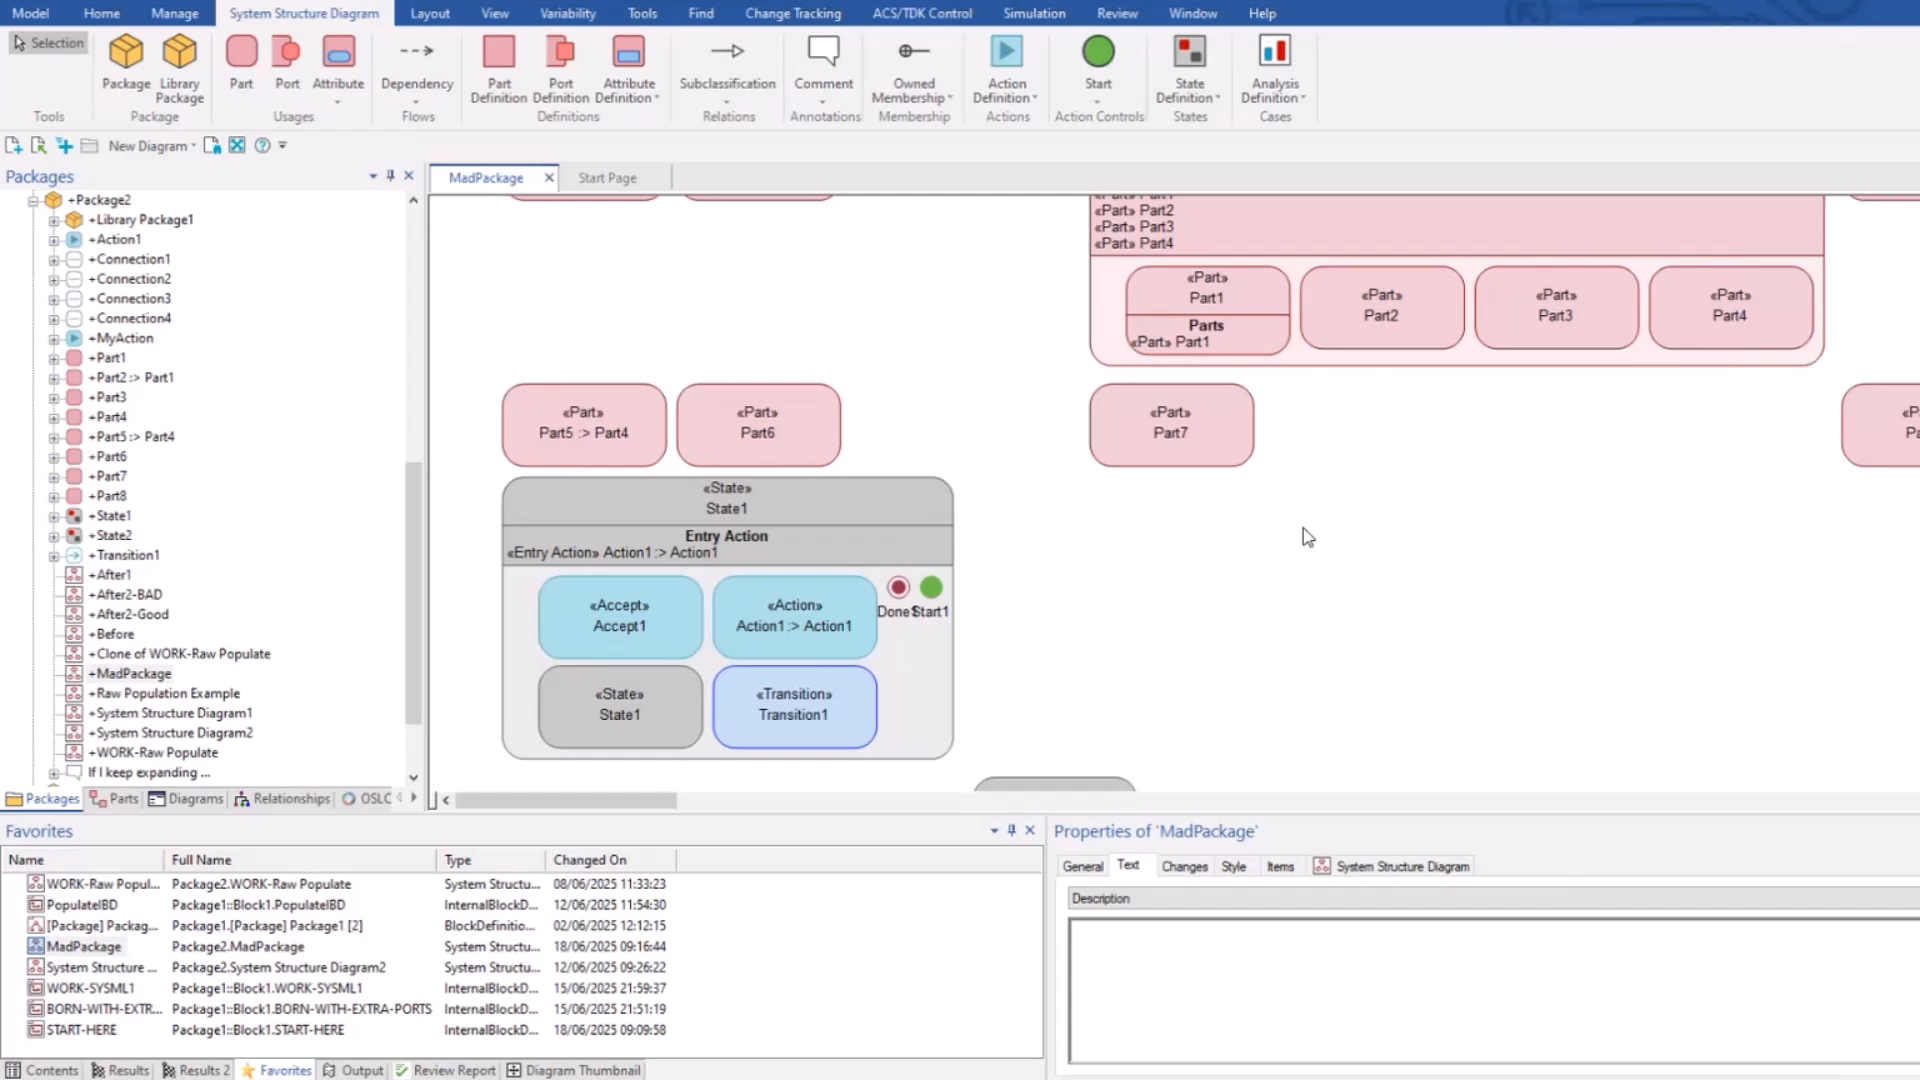1920x1080 pixels.
Task: Open the New Diagram dropdown
Action: click(x=152, y=146)
